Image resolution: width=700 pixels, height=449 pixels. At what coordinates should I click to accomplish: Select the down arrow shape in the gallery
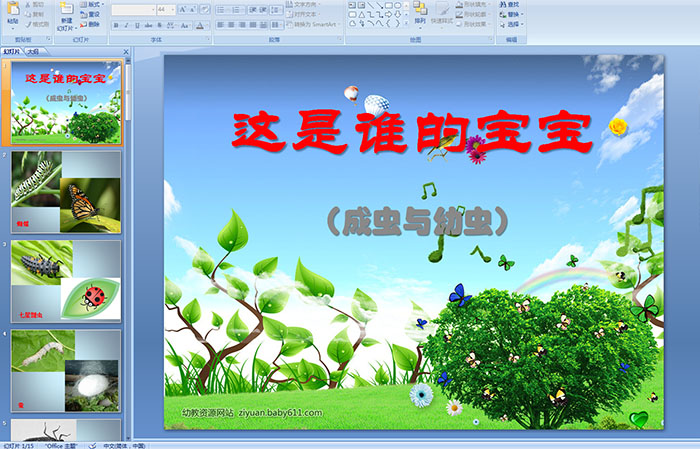[397, 15]
